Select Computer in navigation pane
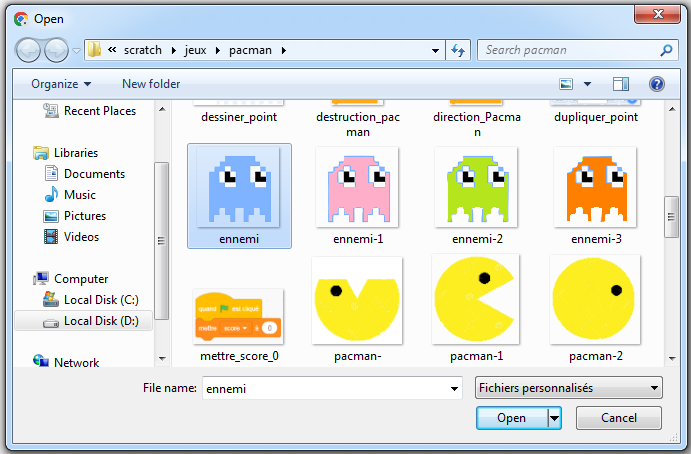 pyautogui.click(x=81, y=279)
